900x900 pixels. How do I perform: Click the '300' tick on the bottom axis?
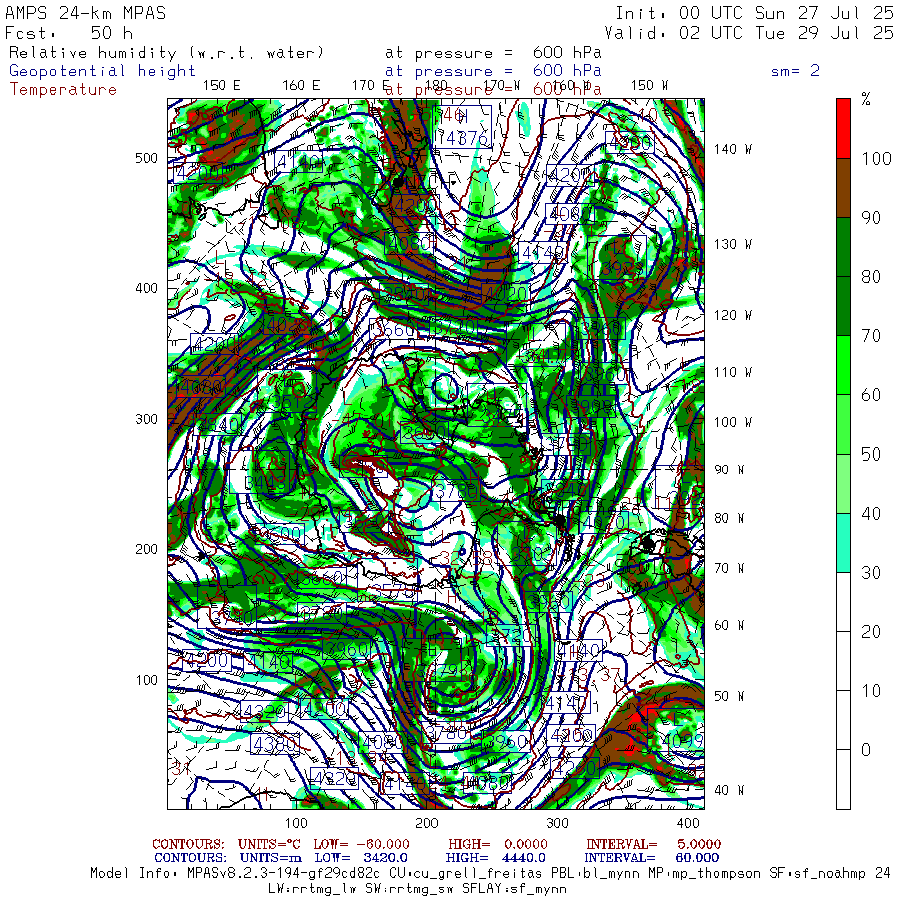tap(557, 823)
